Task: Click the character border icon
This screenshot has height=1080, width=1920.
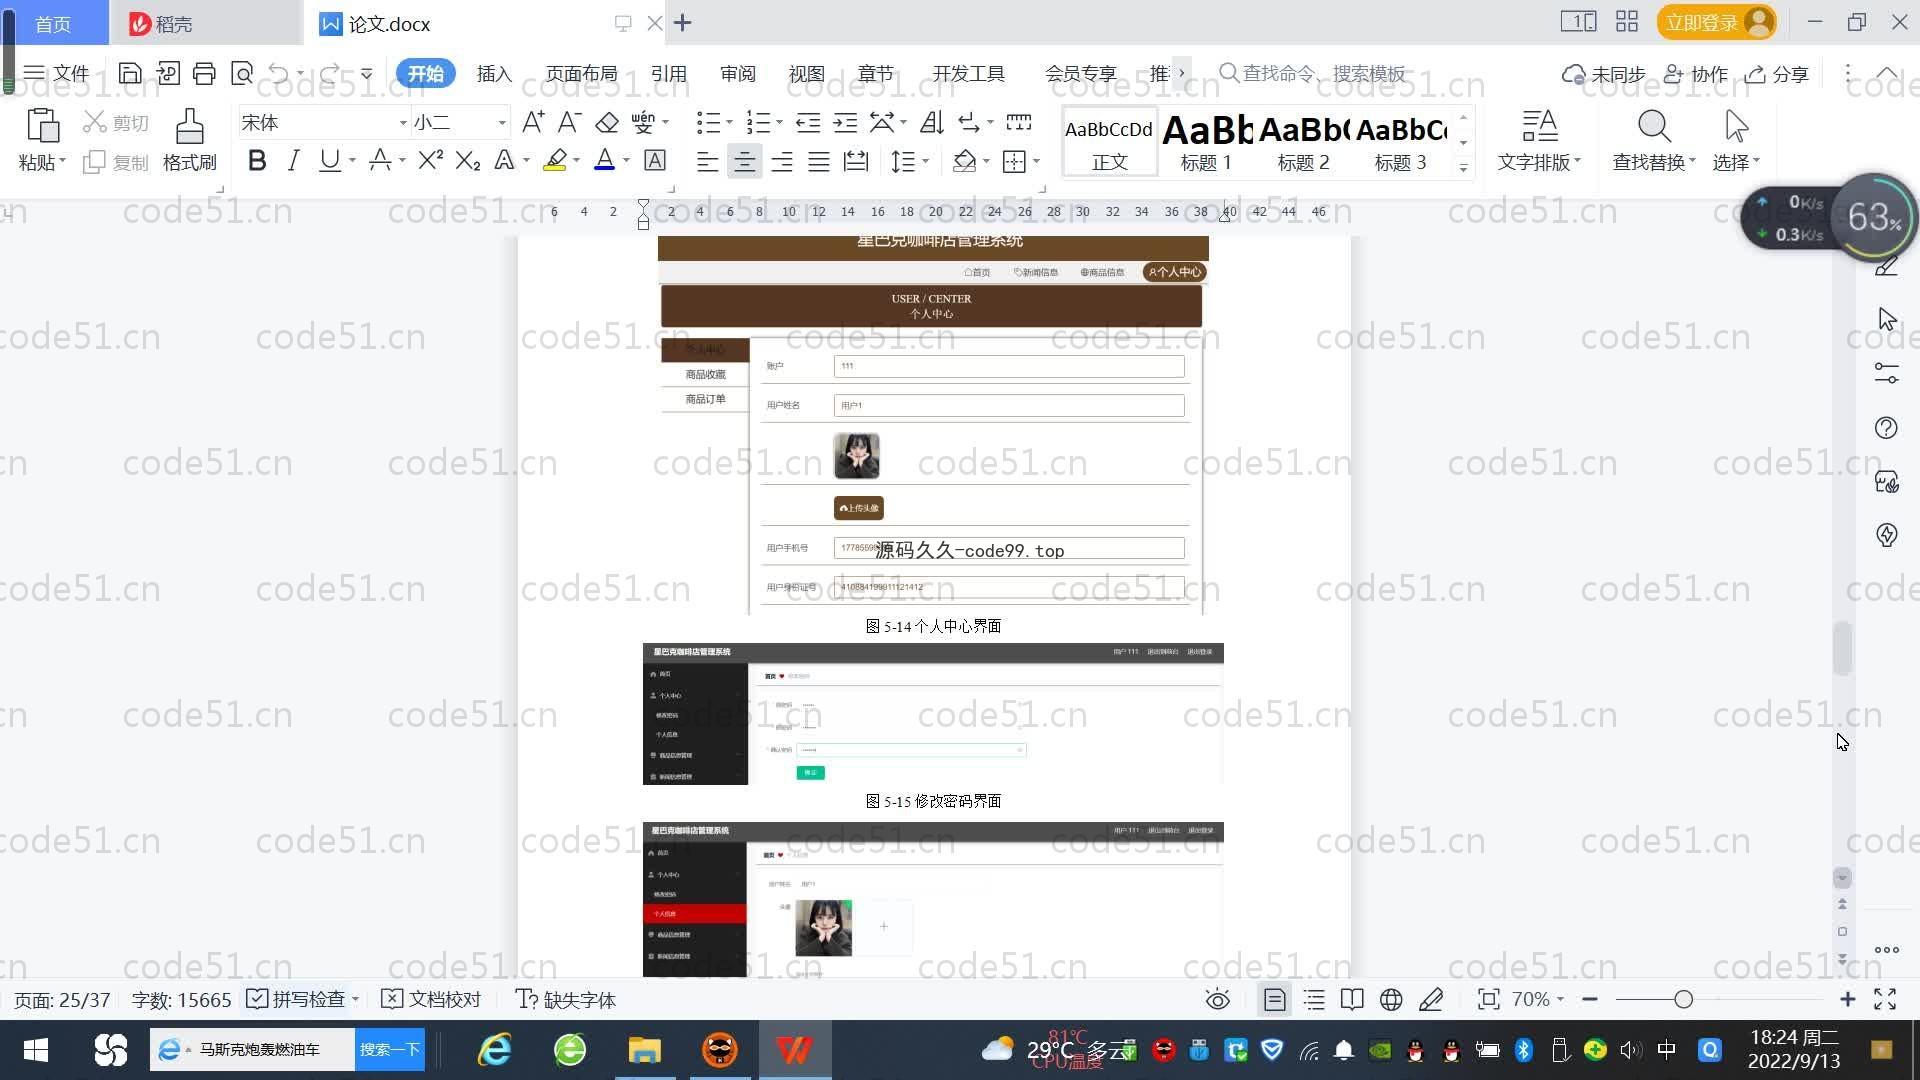Action: click(655, 160)
